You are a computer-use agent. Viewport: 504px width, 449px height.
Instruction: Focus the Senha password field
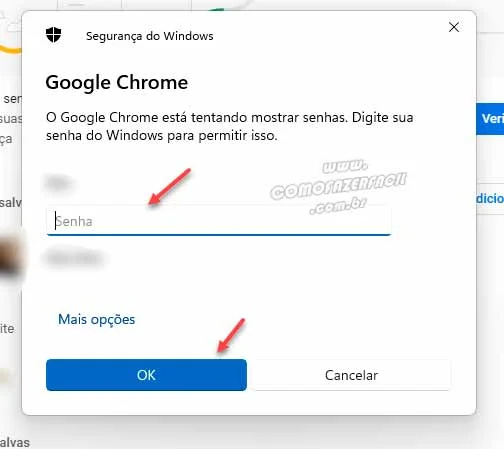coord(219,221)
